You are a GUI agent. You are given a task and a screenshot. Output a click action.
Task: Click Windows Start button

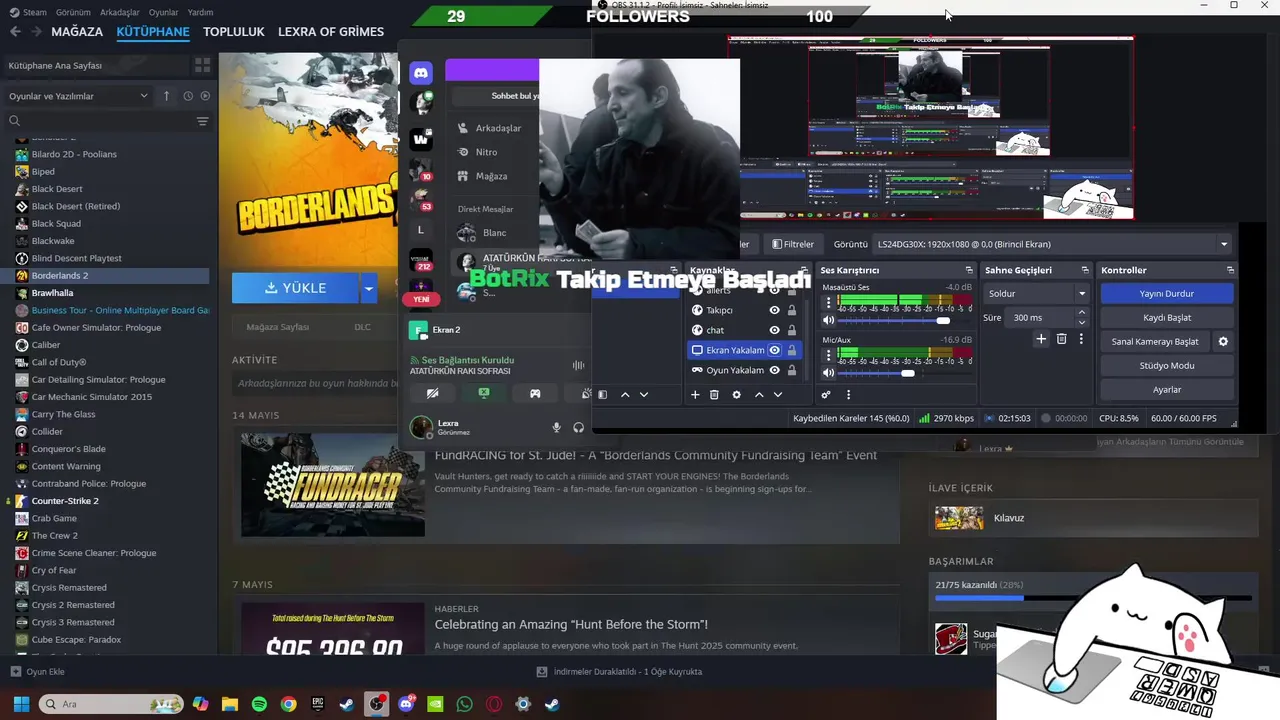click(21, 704)
